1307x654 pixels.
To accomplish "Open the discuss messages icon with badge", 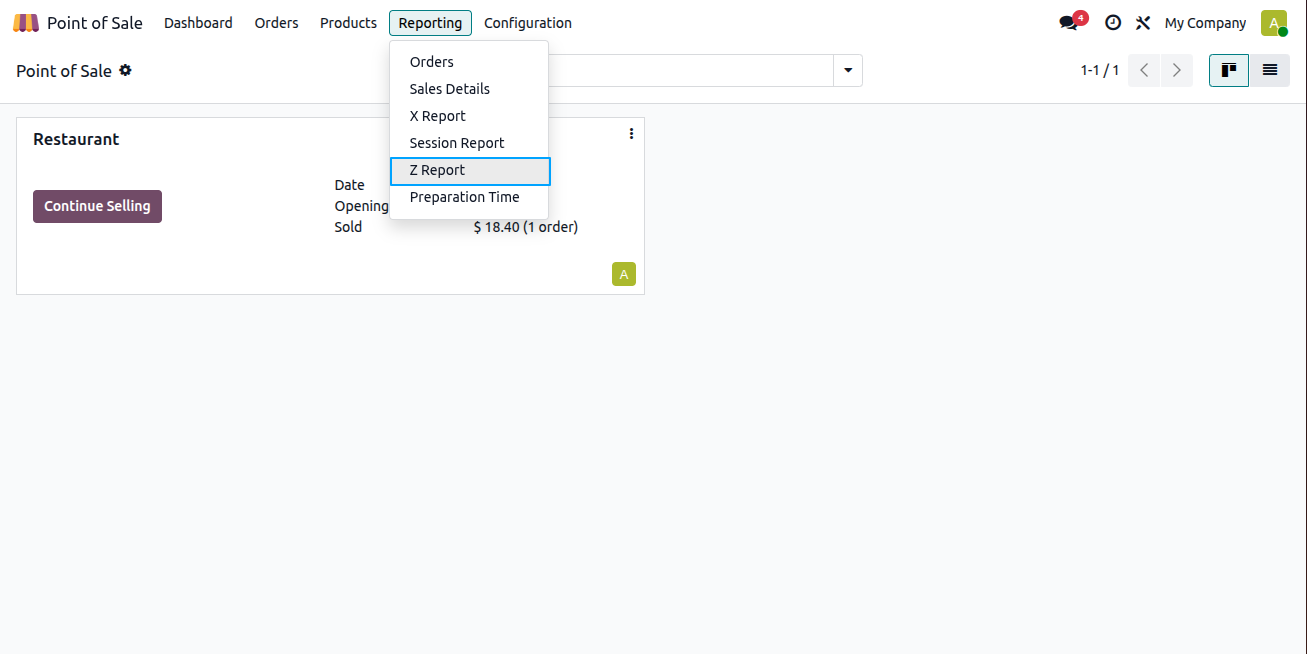I will pyautogui.click(x=1072, y=22).
